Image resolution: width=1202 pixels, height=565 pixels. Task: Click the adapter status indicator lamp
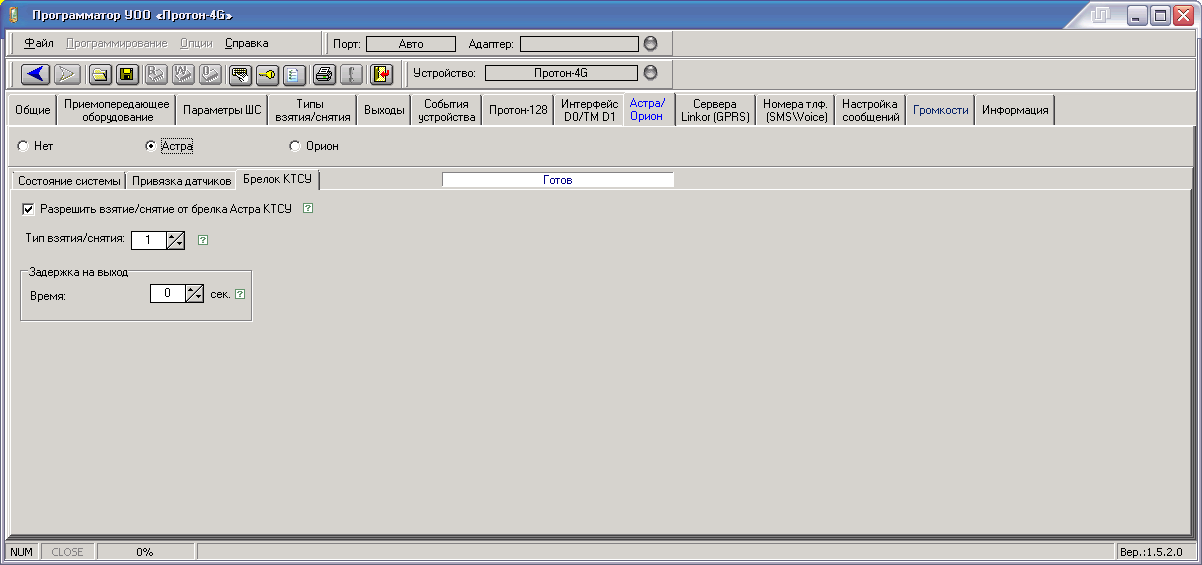pos(651,44)
